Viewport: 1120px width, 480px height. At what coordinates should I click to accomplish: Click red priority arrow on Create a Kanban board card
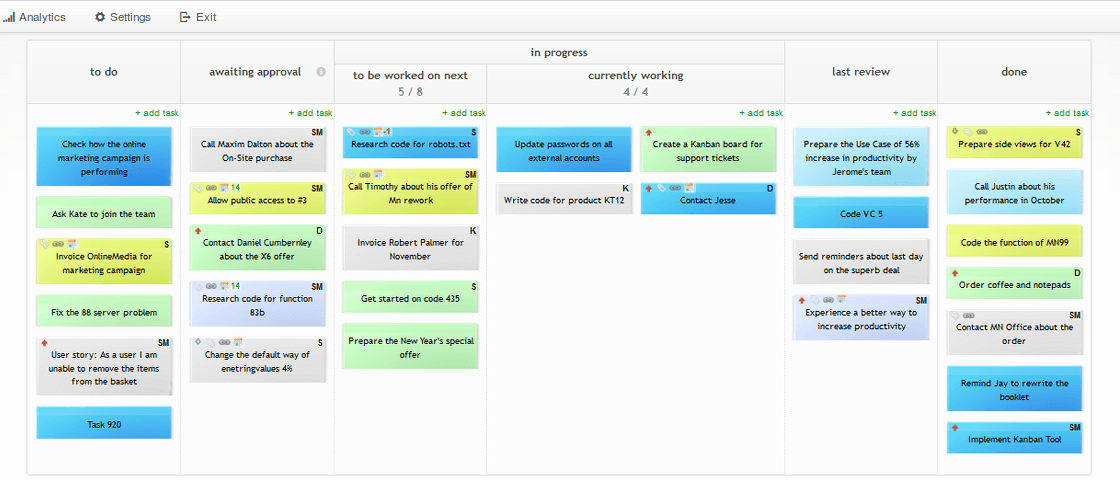click(649, 132)
